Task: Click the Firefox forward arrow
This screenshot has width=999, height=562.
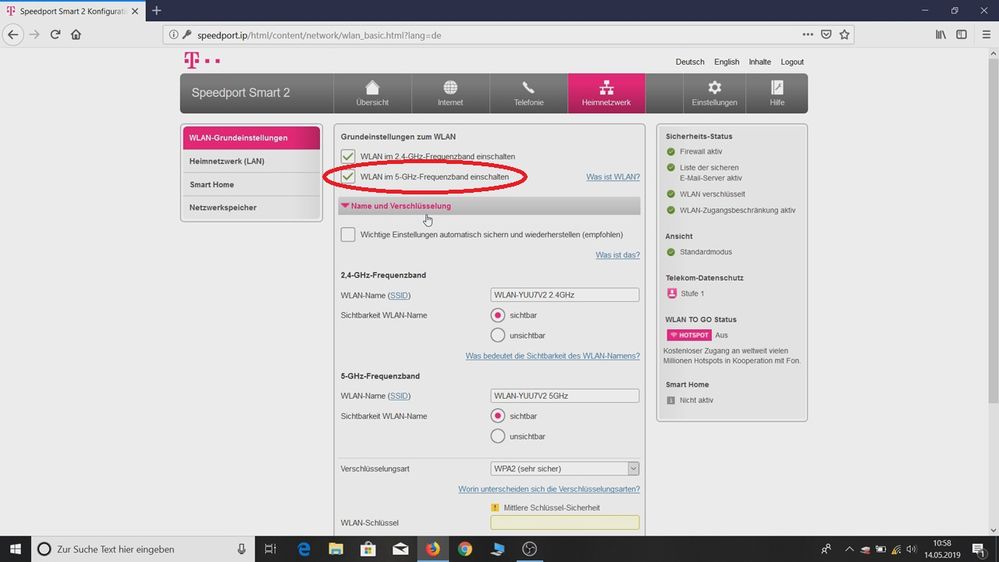Action: click(34, 34)
